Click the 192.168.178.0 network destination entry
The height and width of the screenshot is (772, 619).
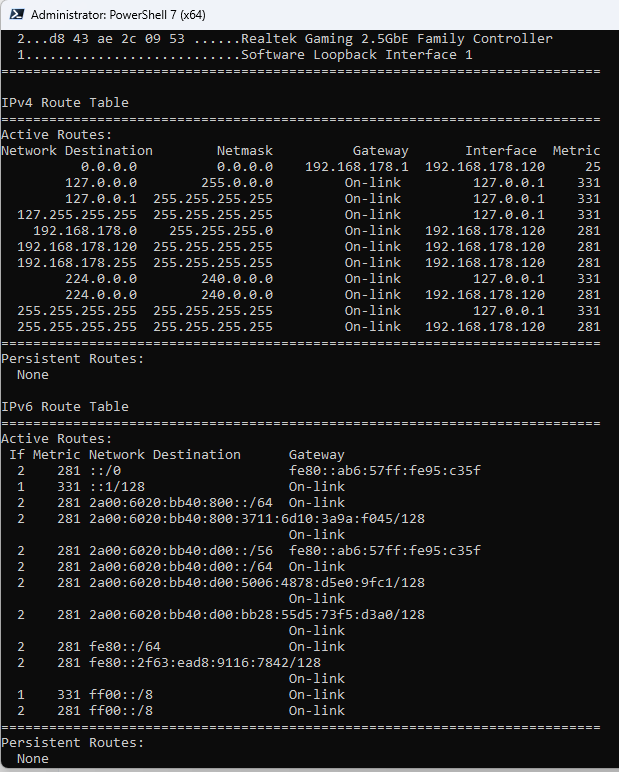pyautogui.click(x=85, y=231)
